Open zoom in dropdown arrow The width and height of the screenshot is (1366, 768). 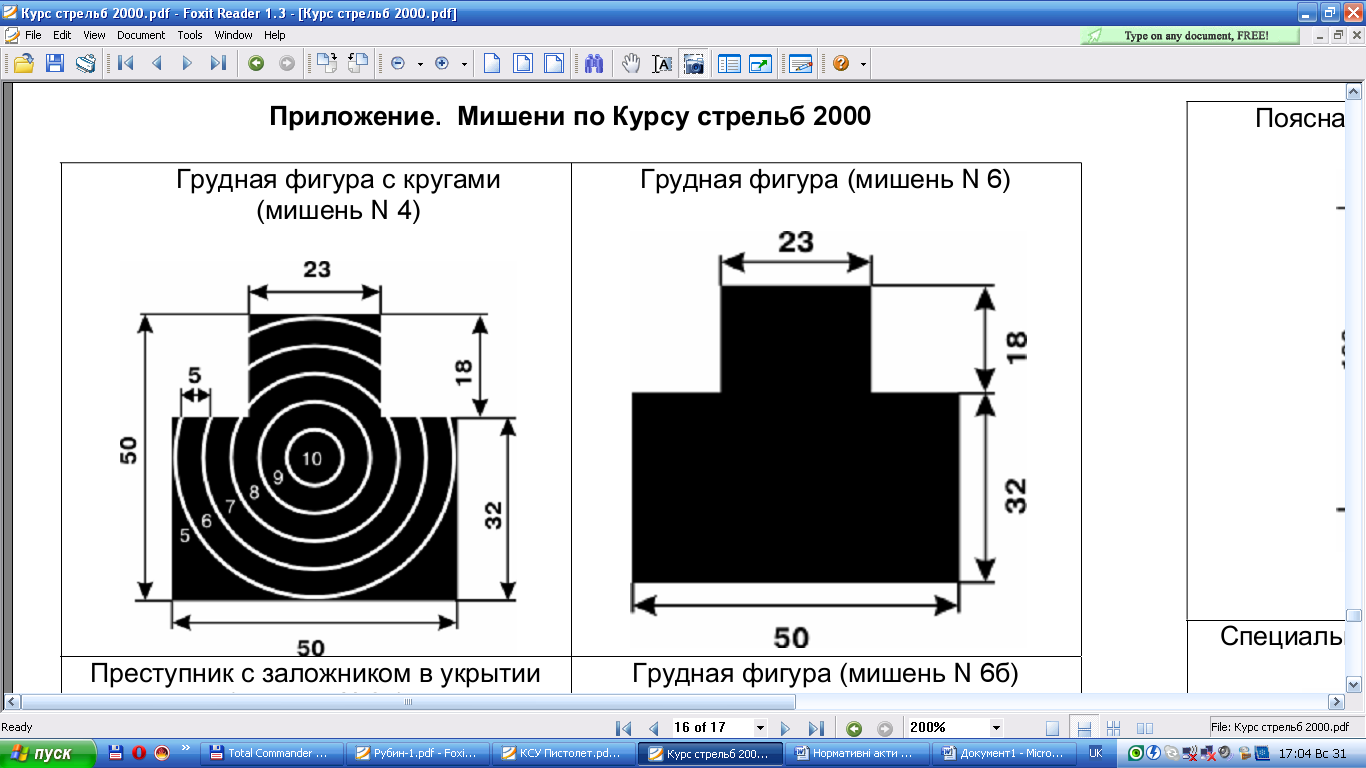click(465, 64)
